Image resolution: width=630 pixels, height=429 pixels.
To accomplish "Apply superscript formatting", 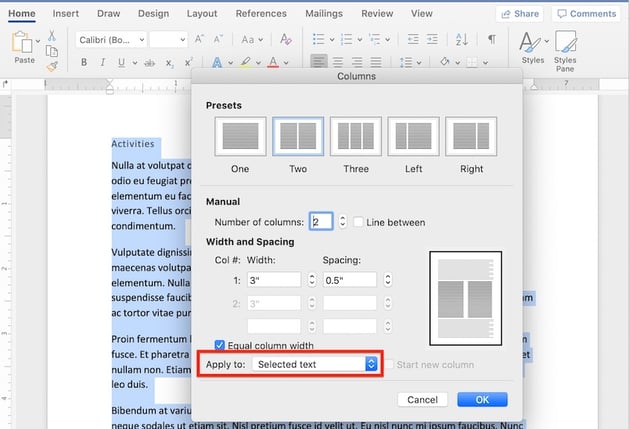I will 188,62.
